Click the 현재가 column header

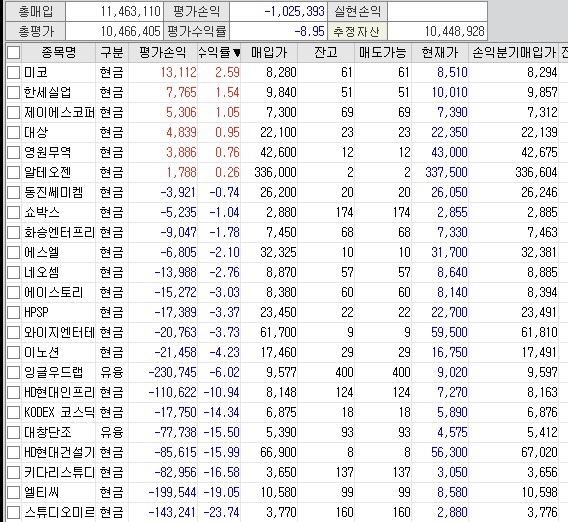[440, 53]
